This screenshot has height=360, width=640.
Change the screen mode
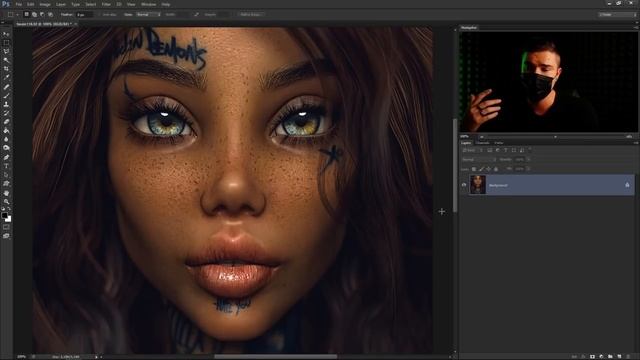click(x=6, y=236)
